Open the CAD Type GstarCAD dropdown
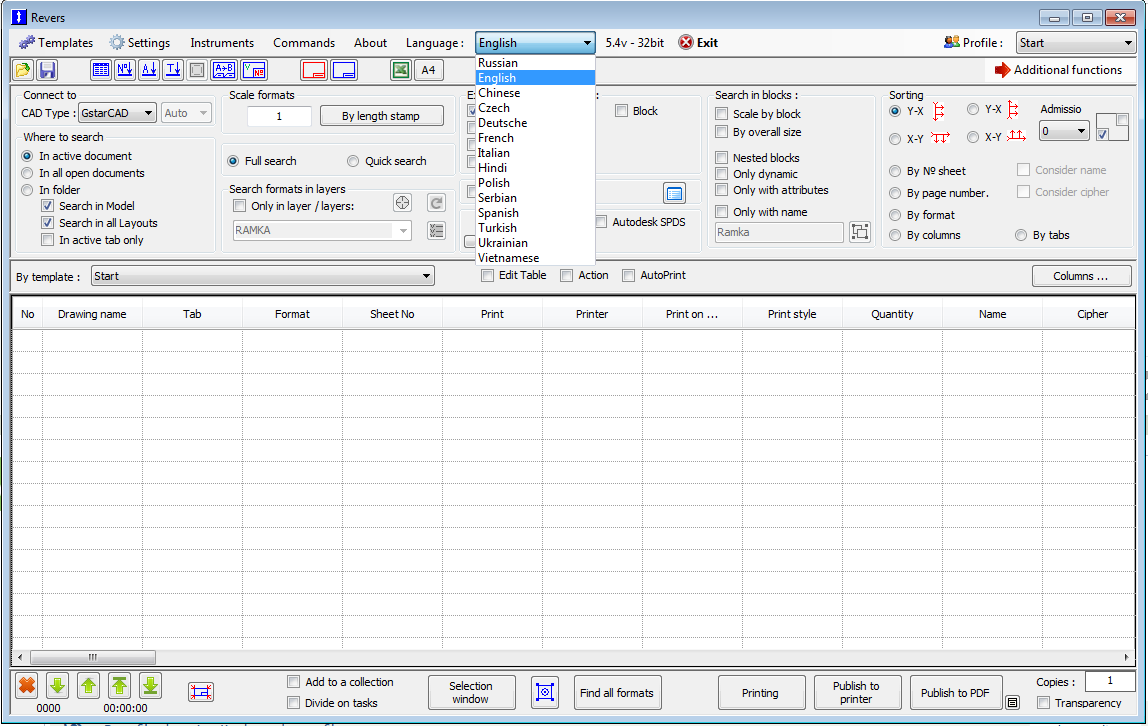The image size is (1148, 726). [117, 113]
